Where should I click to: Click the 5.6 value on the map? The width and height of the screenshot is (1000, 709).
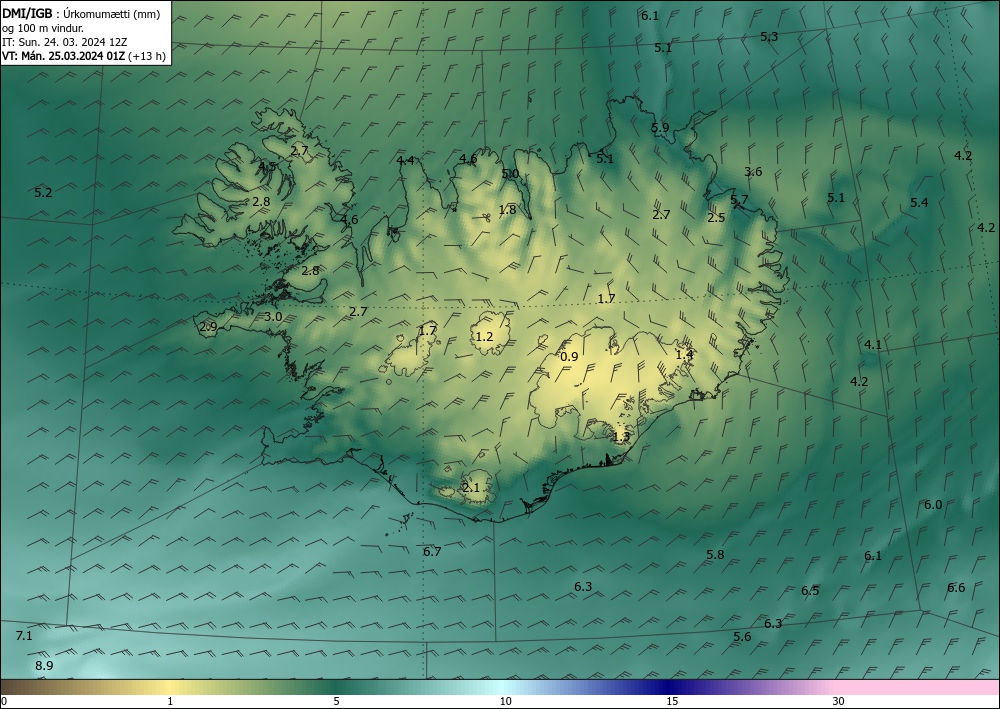742,636
